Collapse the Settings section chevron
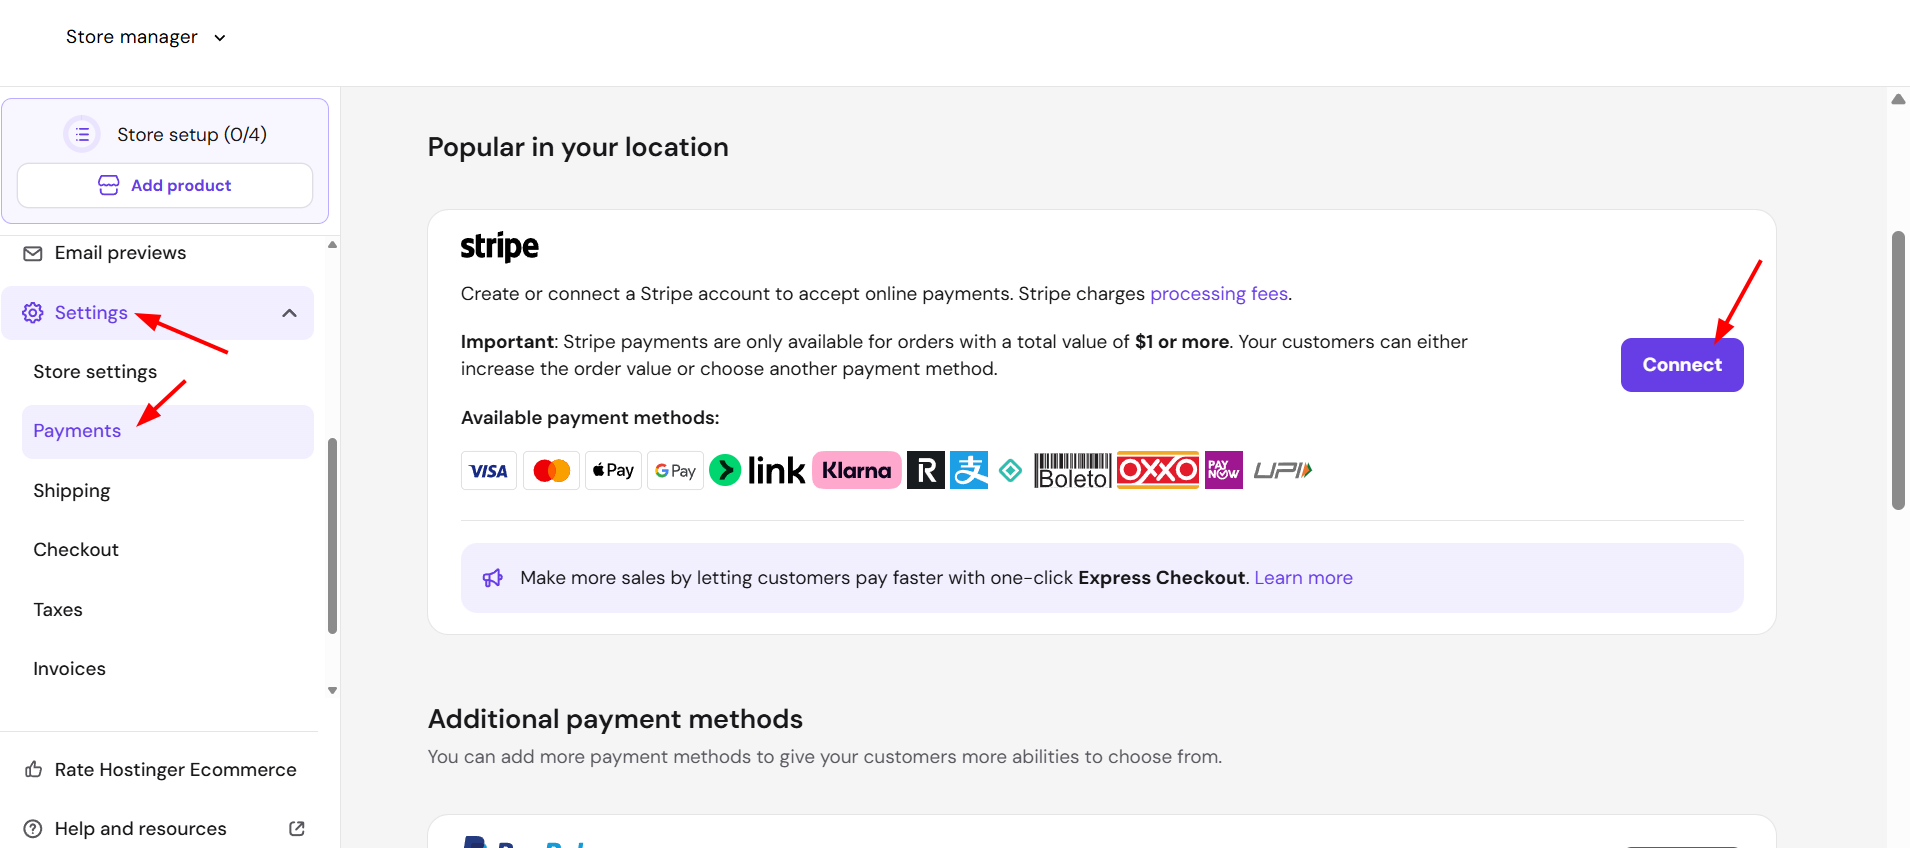The width and height of the screenshot is (1910, 848). click(x=289, y=313)
